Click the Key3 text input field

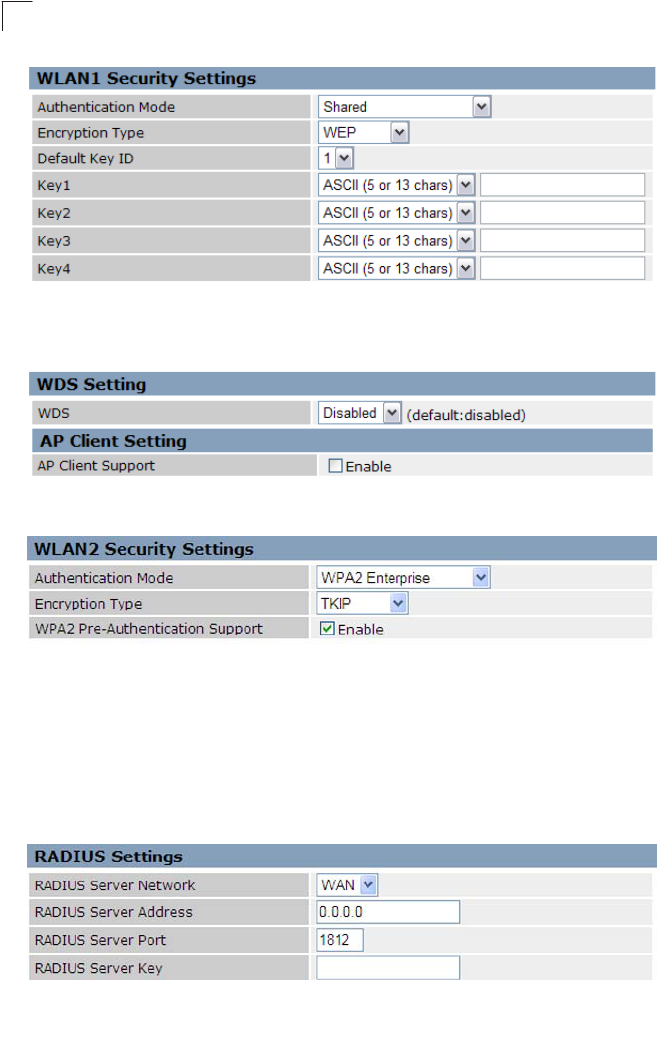pyautogui.click(x=562, y=241)
